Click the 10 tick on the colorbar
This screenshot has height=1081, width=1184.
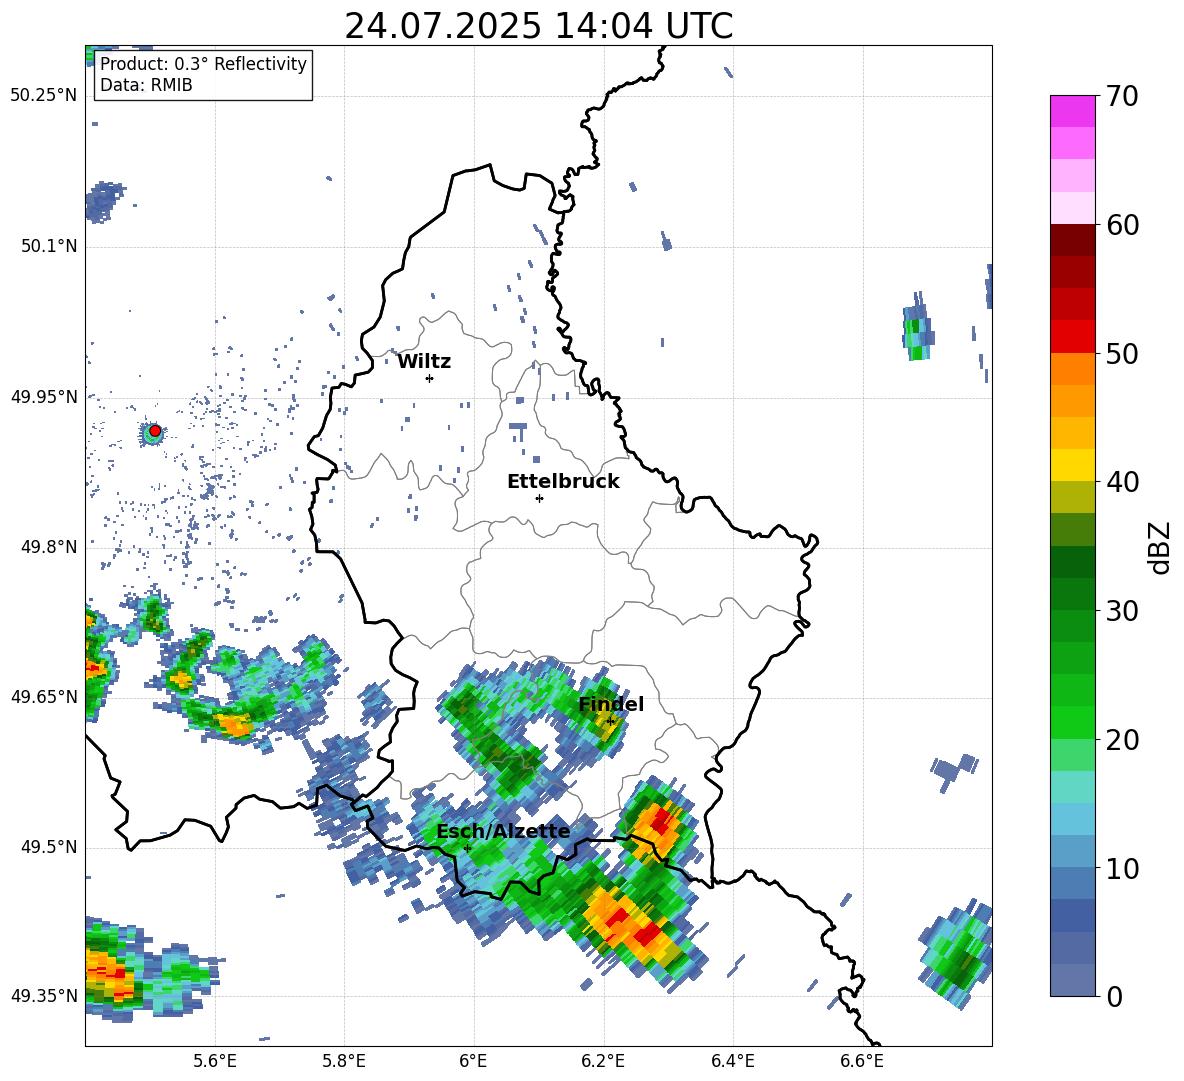point(1122,868)
